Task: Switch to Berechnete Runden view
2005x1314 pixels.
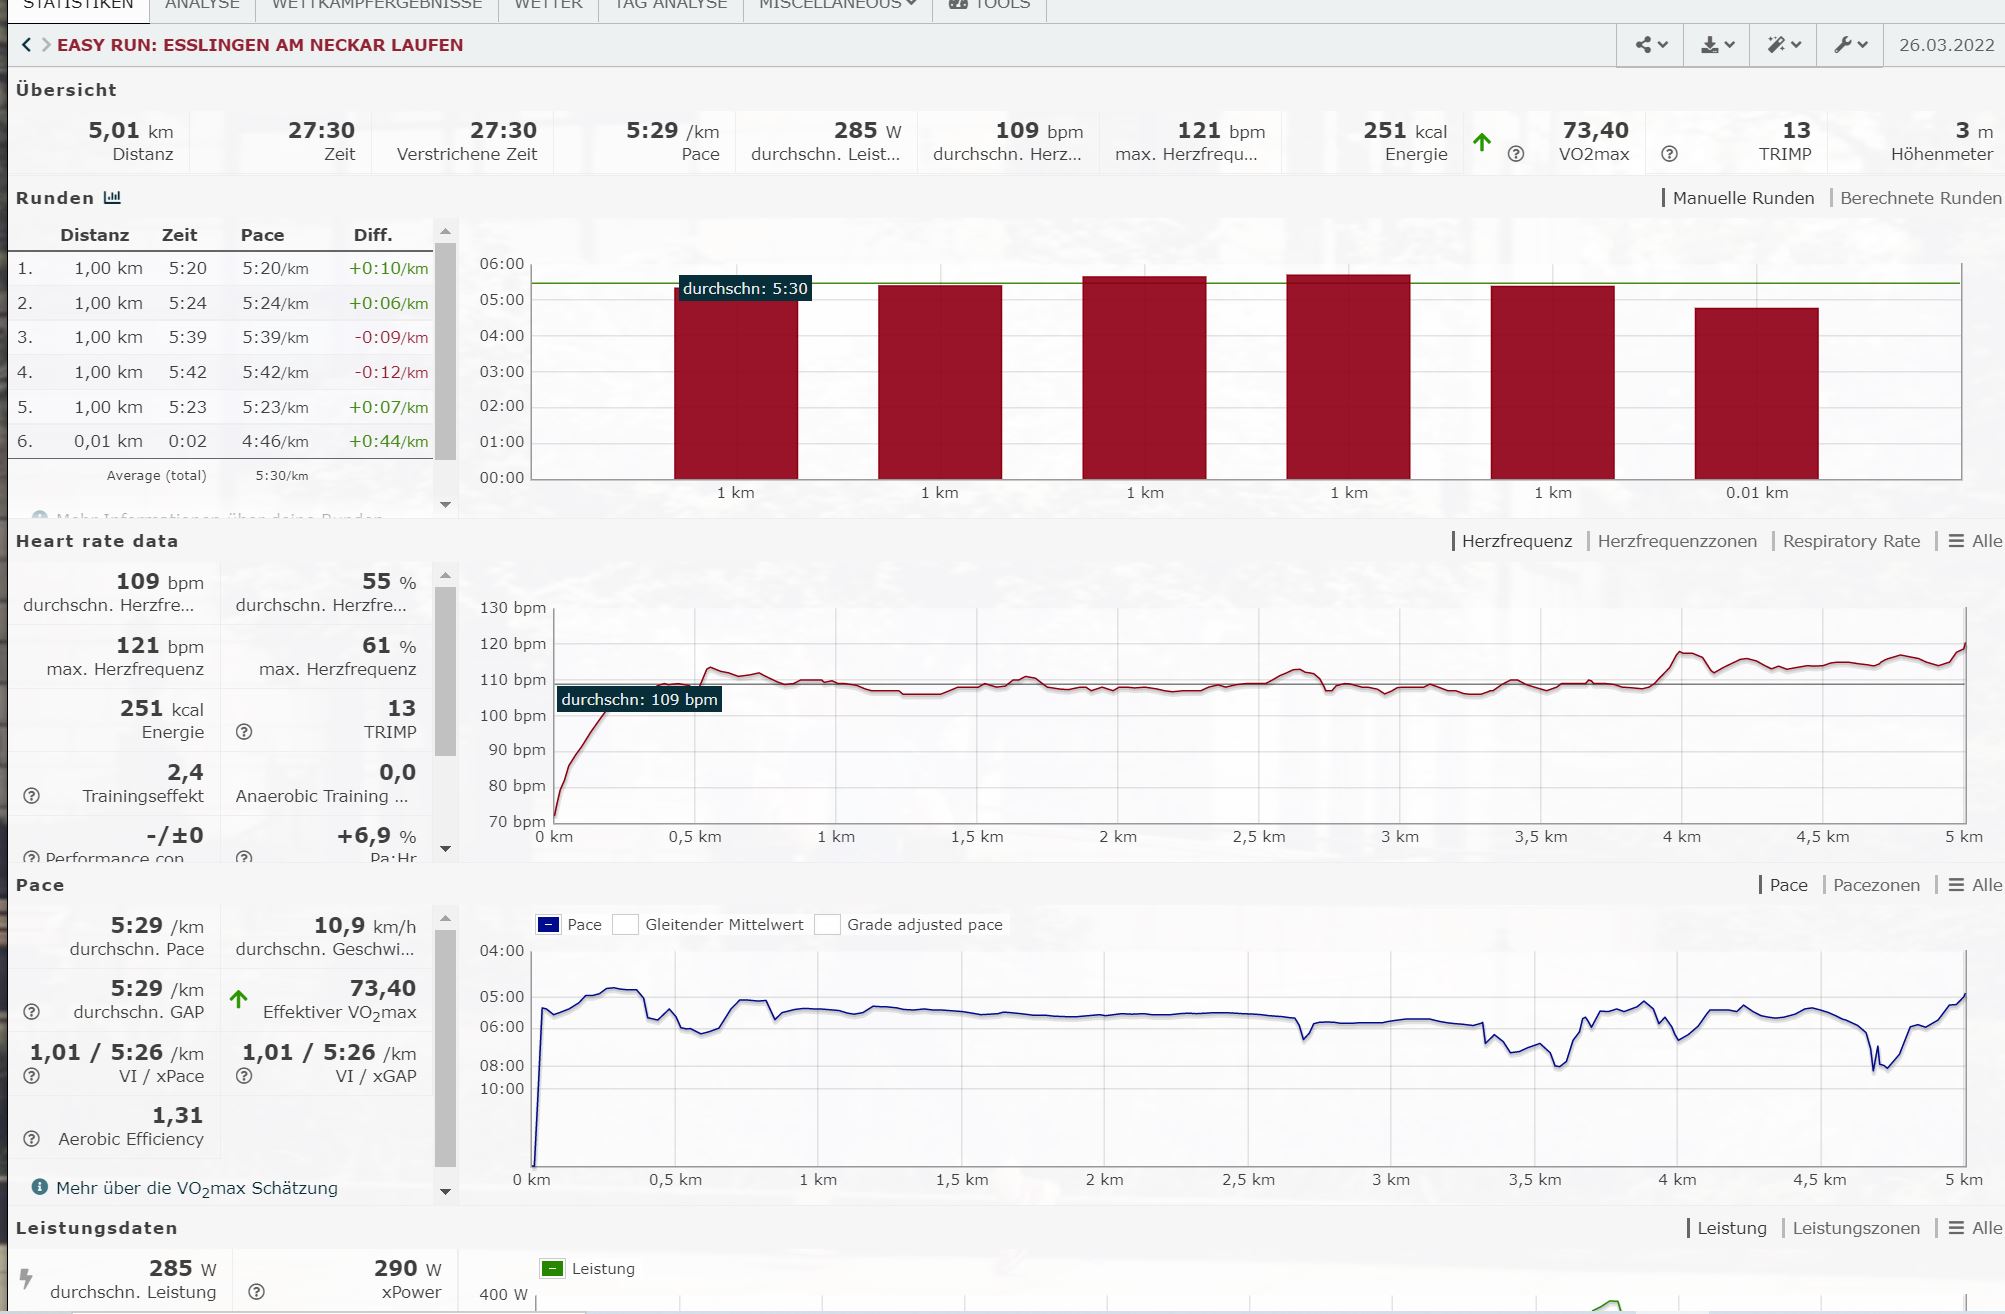Action: click(x=1920, y=198)
